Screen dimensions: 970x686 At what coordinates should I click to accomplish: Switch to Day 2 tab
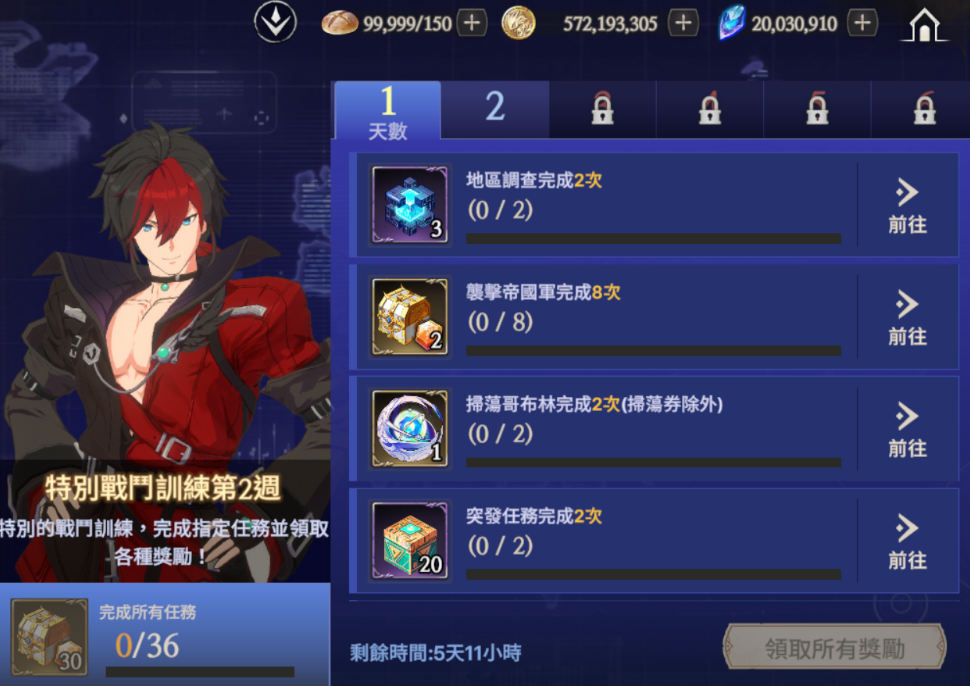pyautogui.click(x=495, y=109)
